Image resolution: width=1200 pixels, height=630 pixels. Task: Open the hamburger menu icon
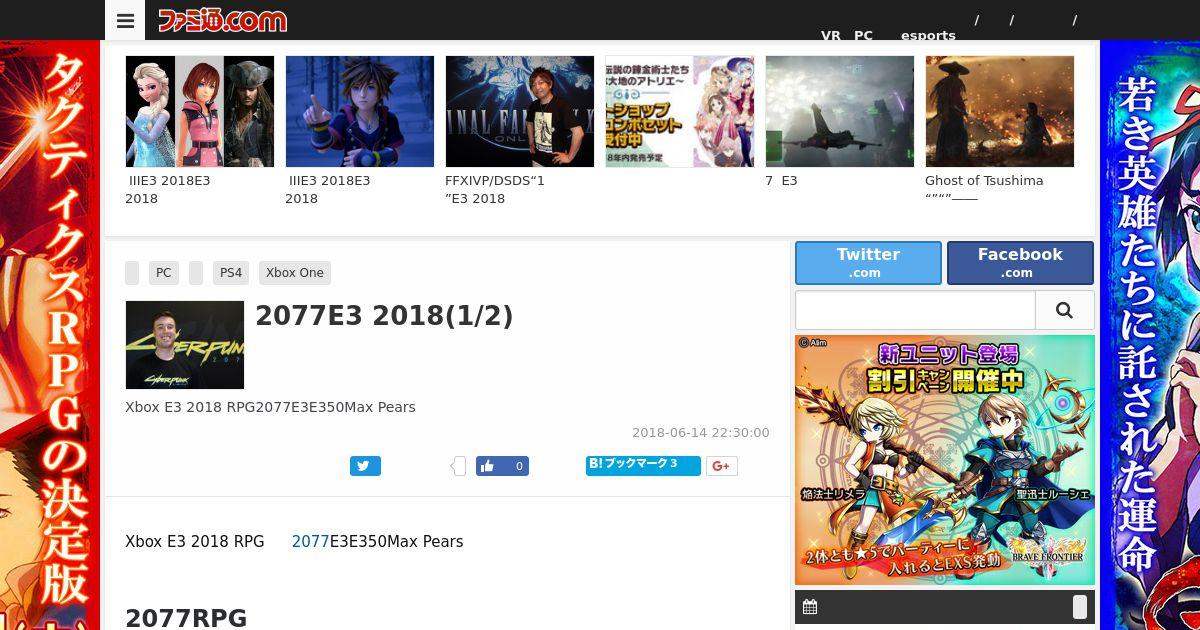[125, 20]
